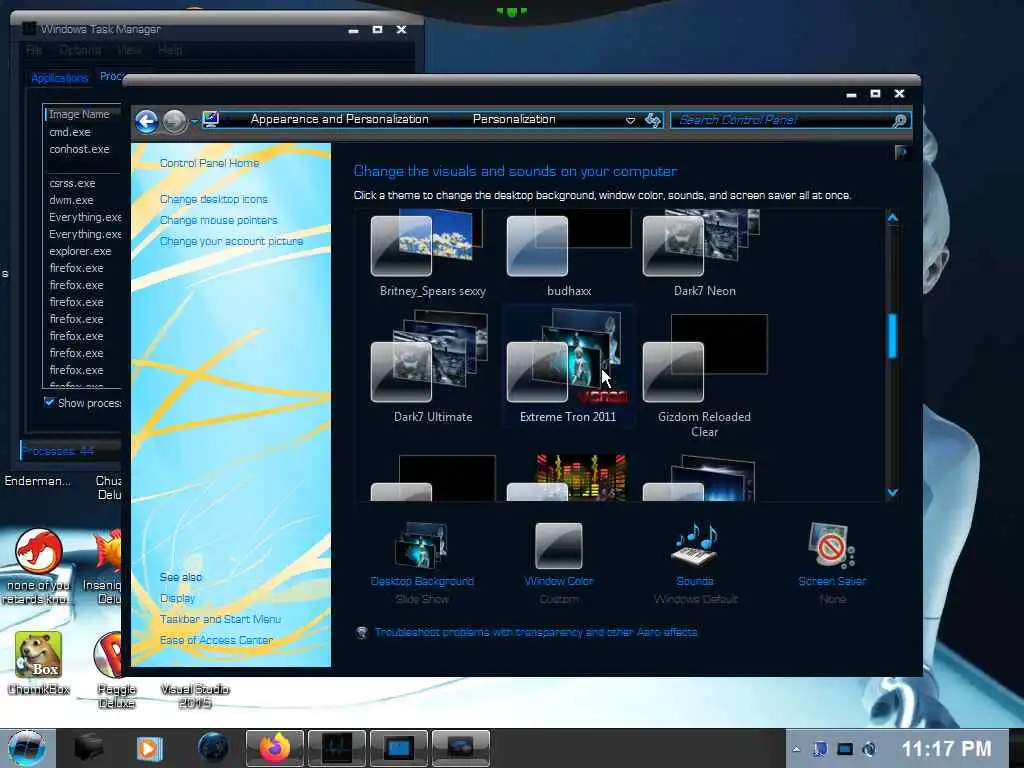Click Change your account picture link
The height and width of the screenshot is (768, 1024).
[x=231, y=241]
